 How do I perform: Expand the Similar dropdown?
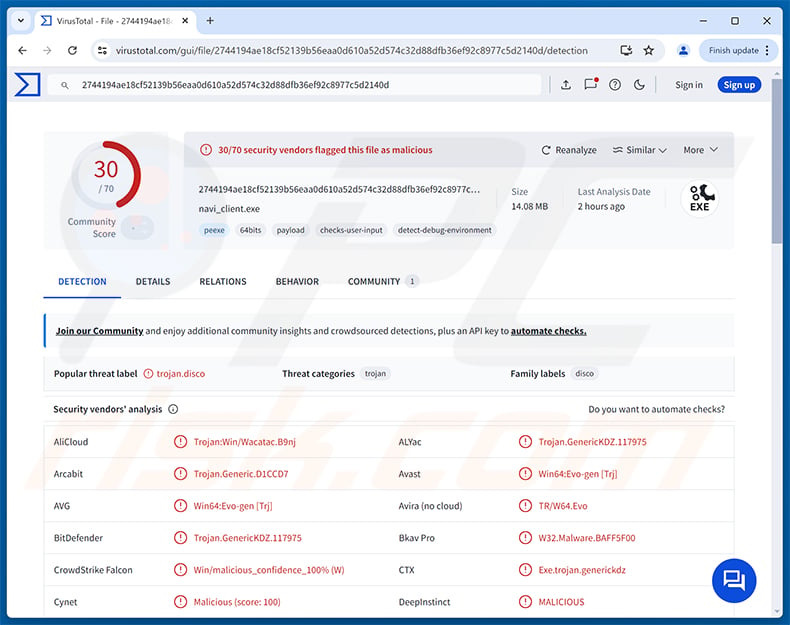639,150
